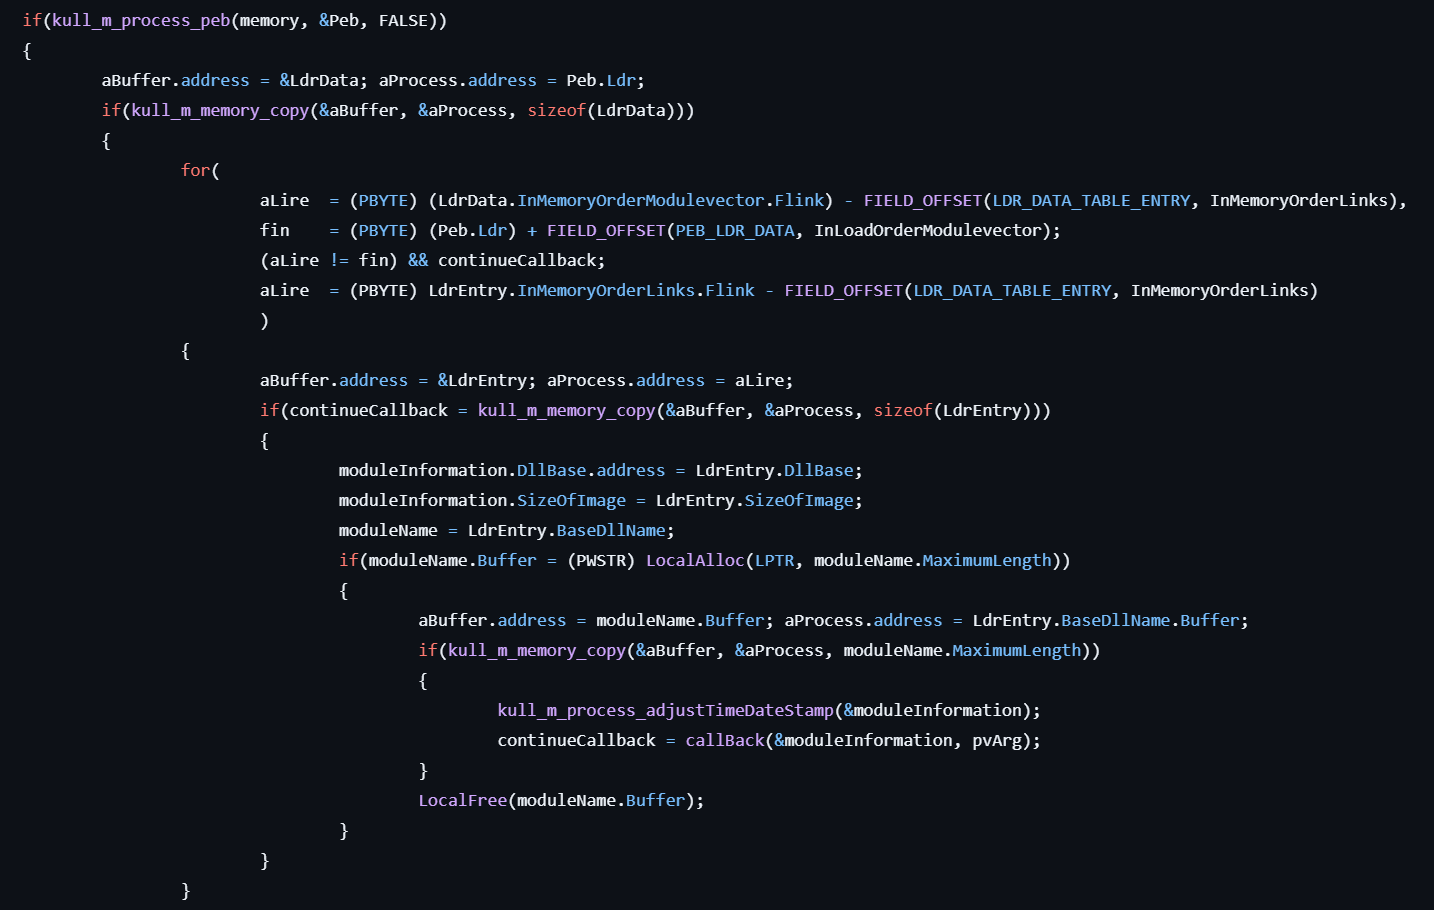This screenshot has height=910, width=1434.
Task: Click the callBack function call
Action: (x=725, y=740)
